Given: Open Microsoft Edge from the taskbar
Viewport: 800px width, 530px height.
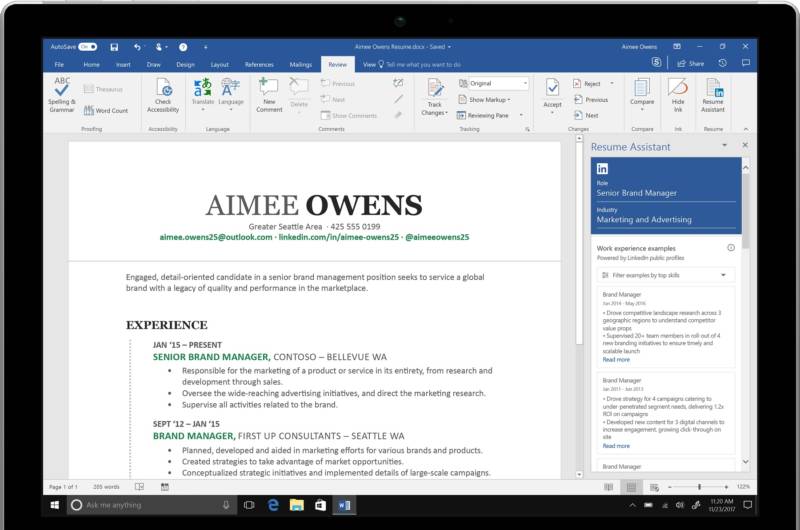Looking at the screenshot, I should tap(273, 505).
